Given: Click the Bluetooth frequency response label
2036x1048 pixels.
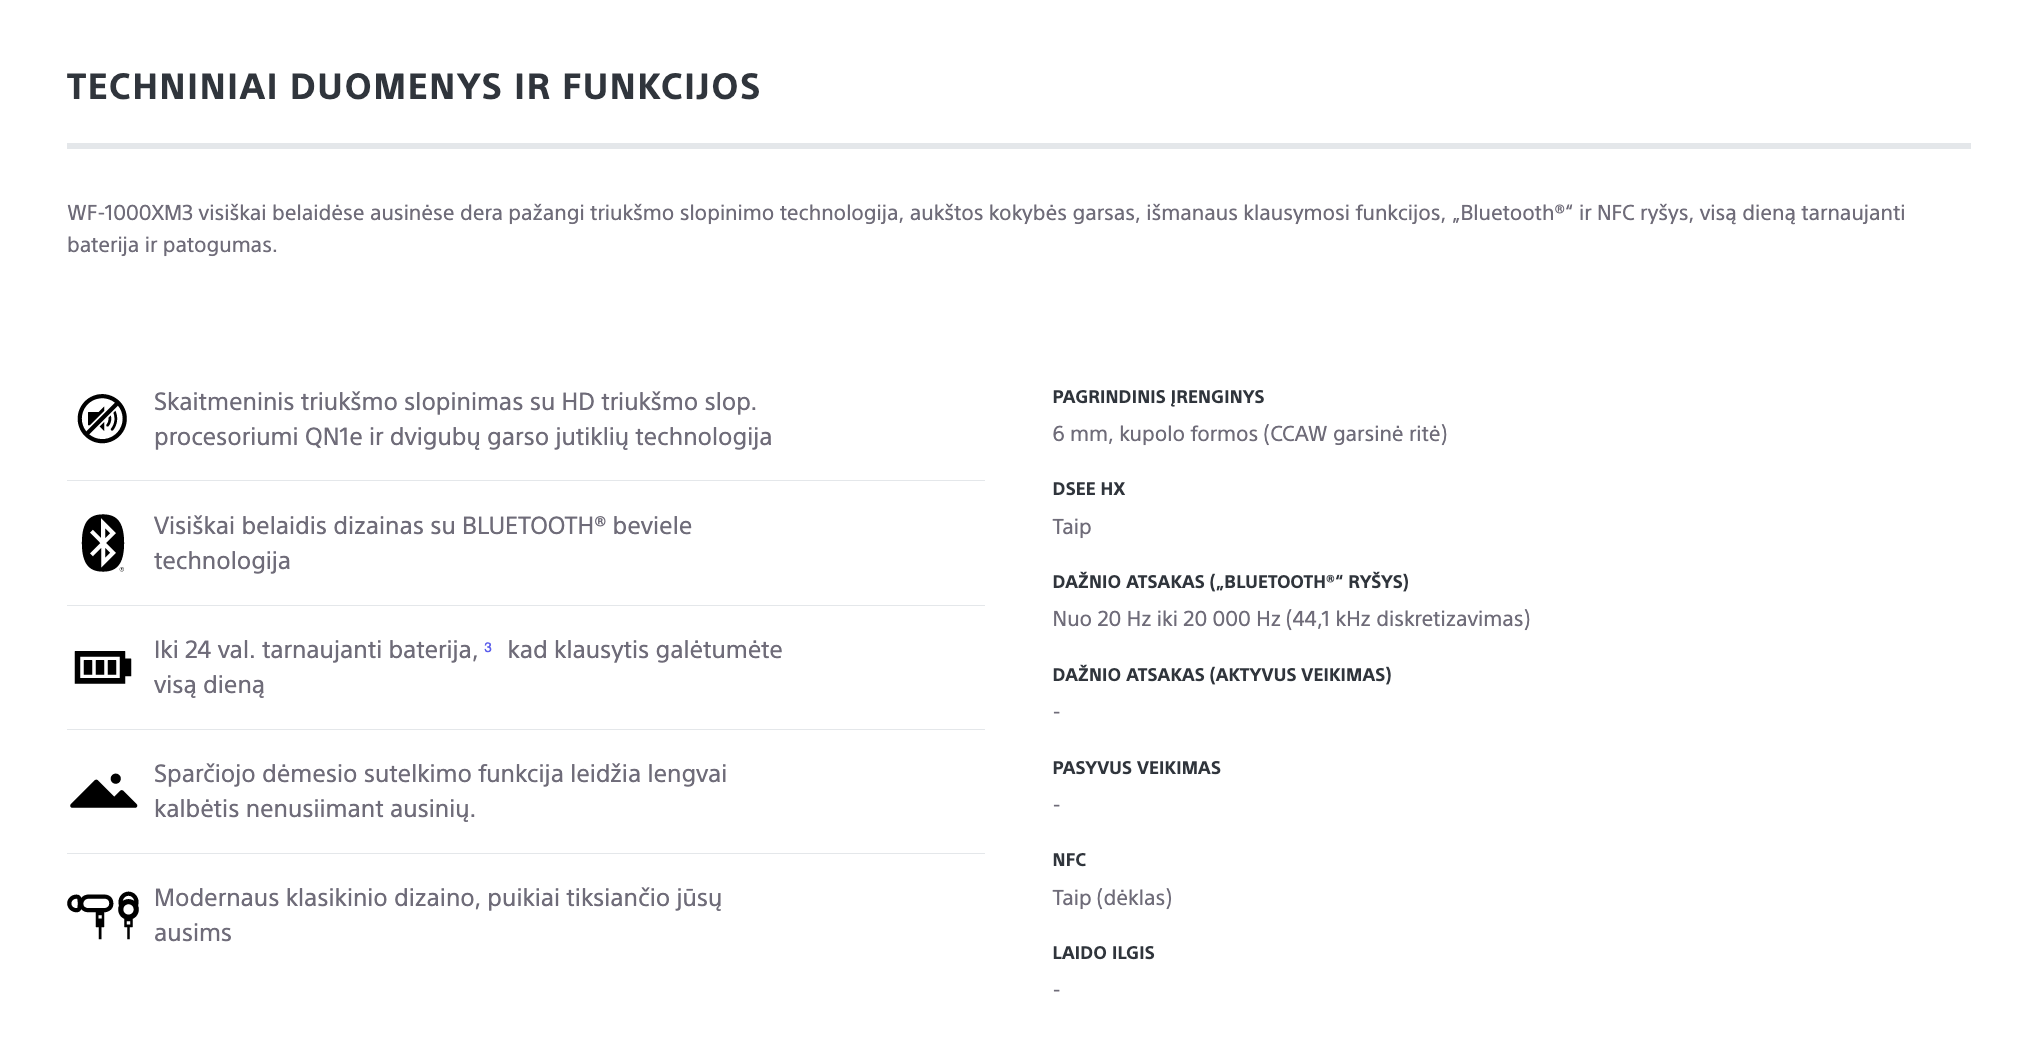Looking at the screenshot, I should (1230, 582).
